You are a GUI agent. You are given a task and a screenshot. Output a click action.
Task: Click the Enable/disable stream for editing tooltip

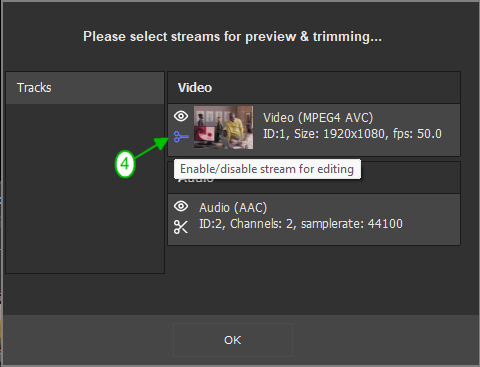[267, 169]
